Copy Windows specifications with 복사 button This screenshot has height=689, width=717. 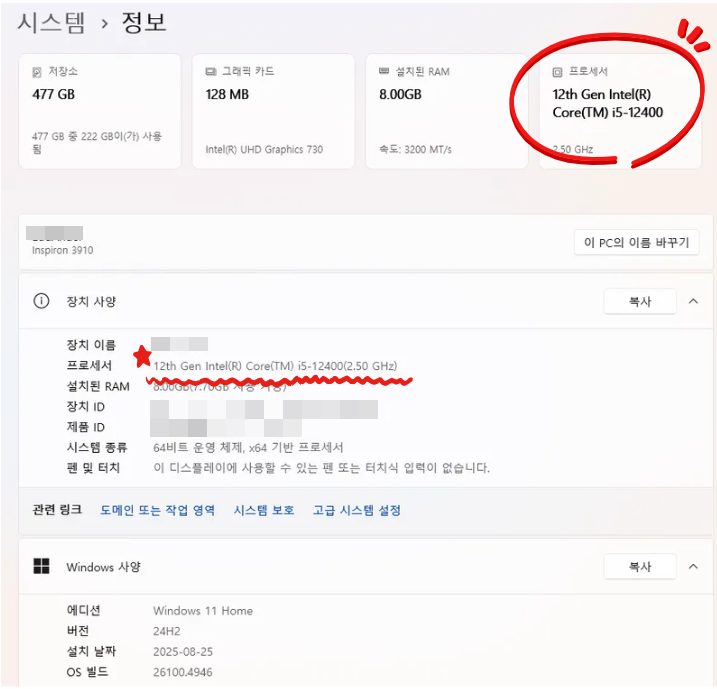point(640,566)
